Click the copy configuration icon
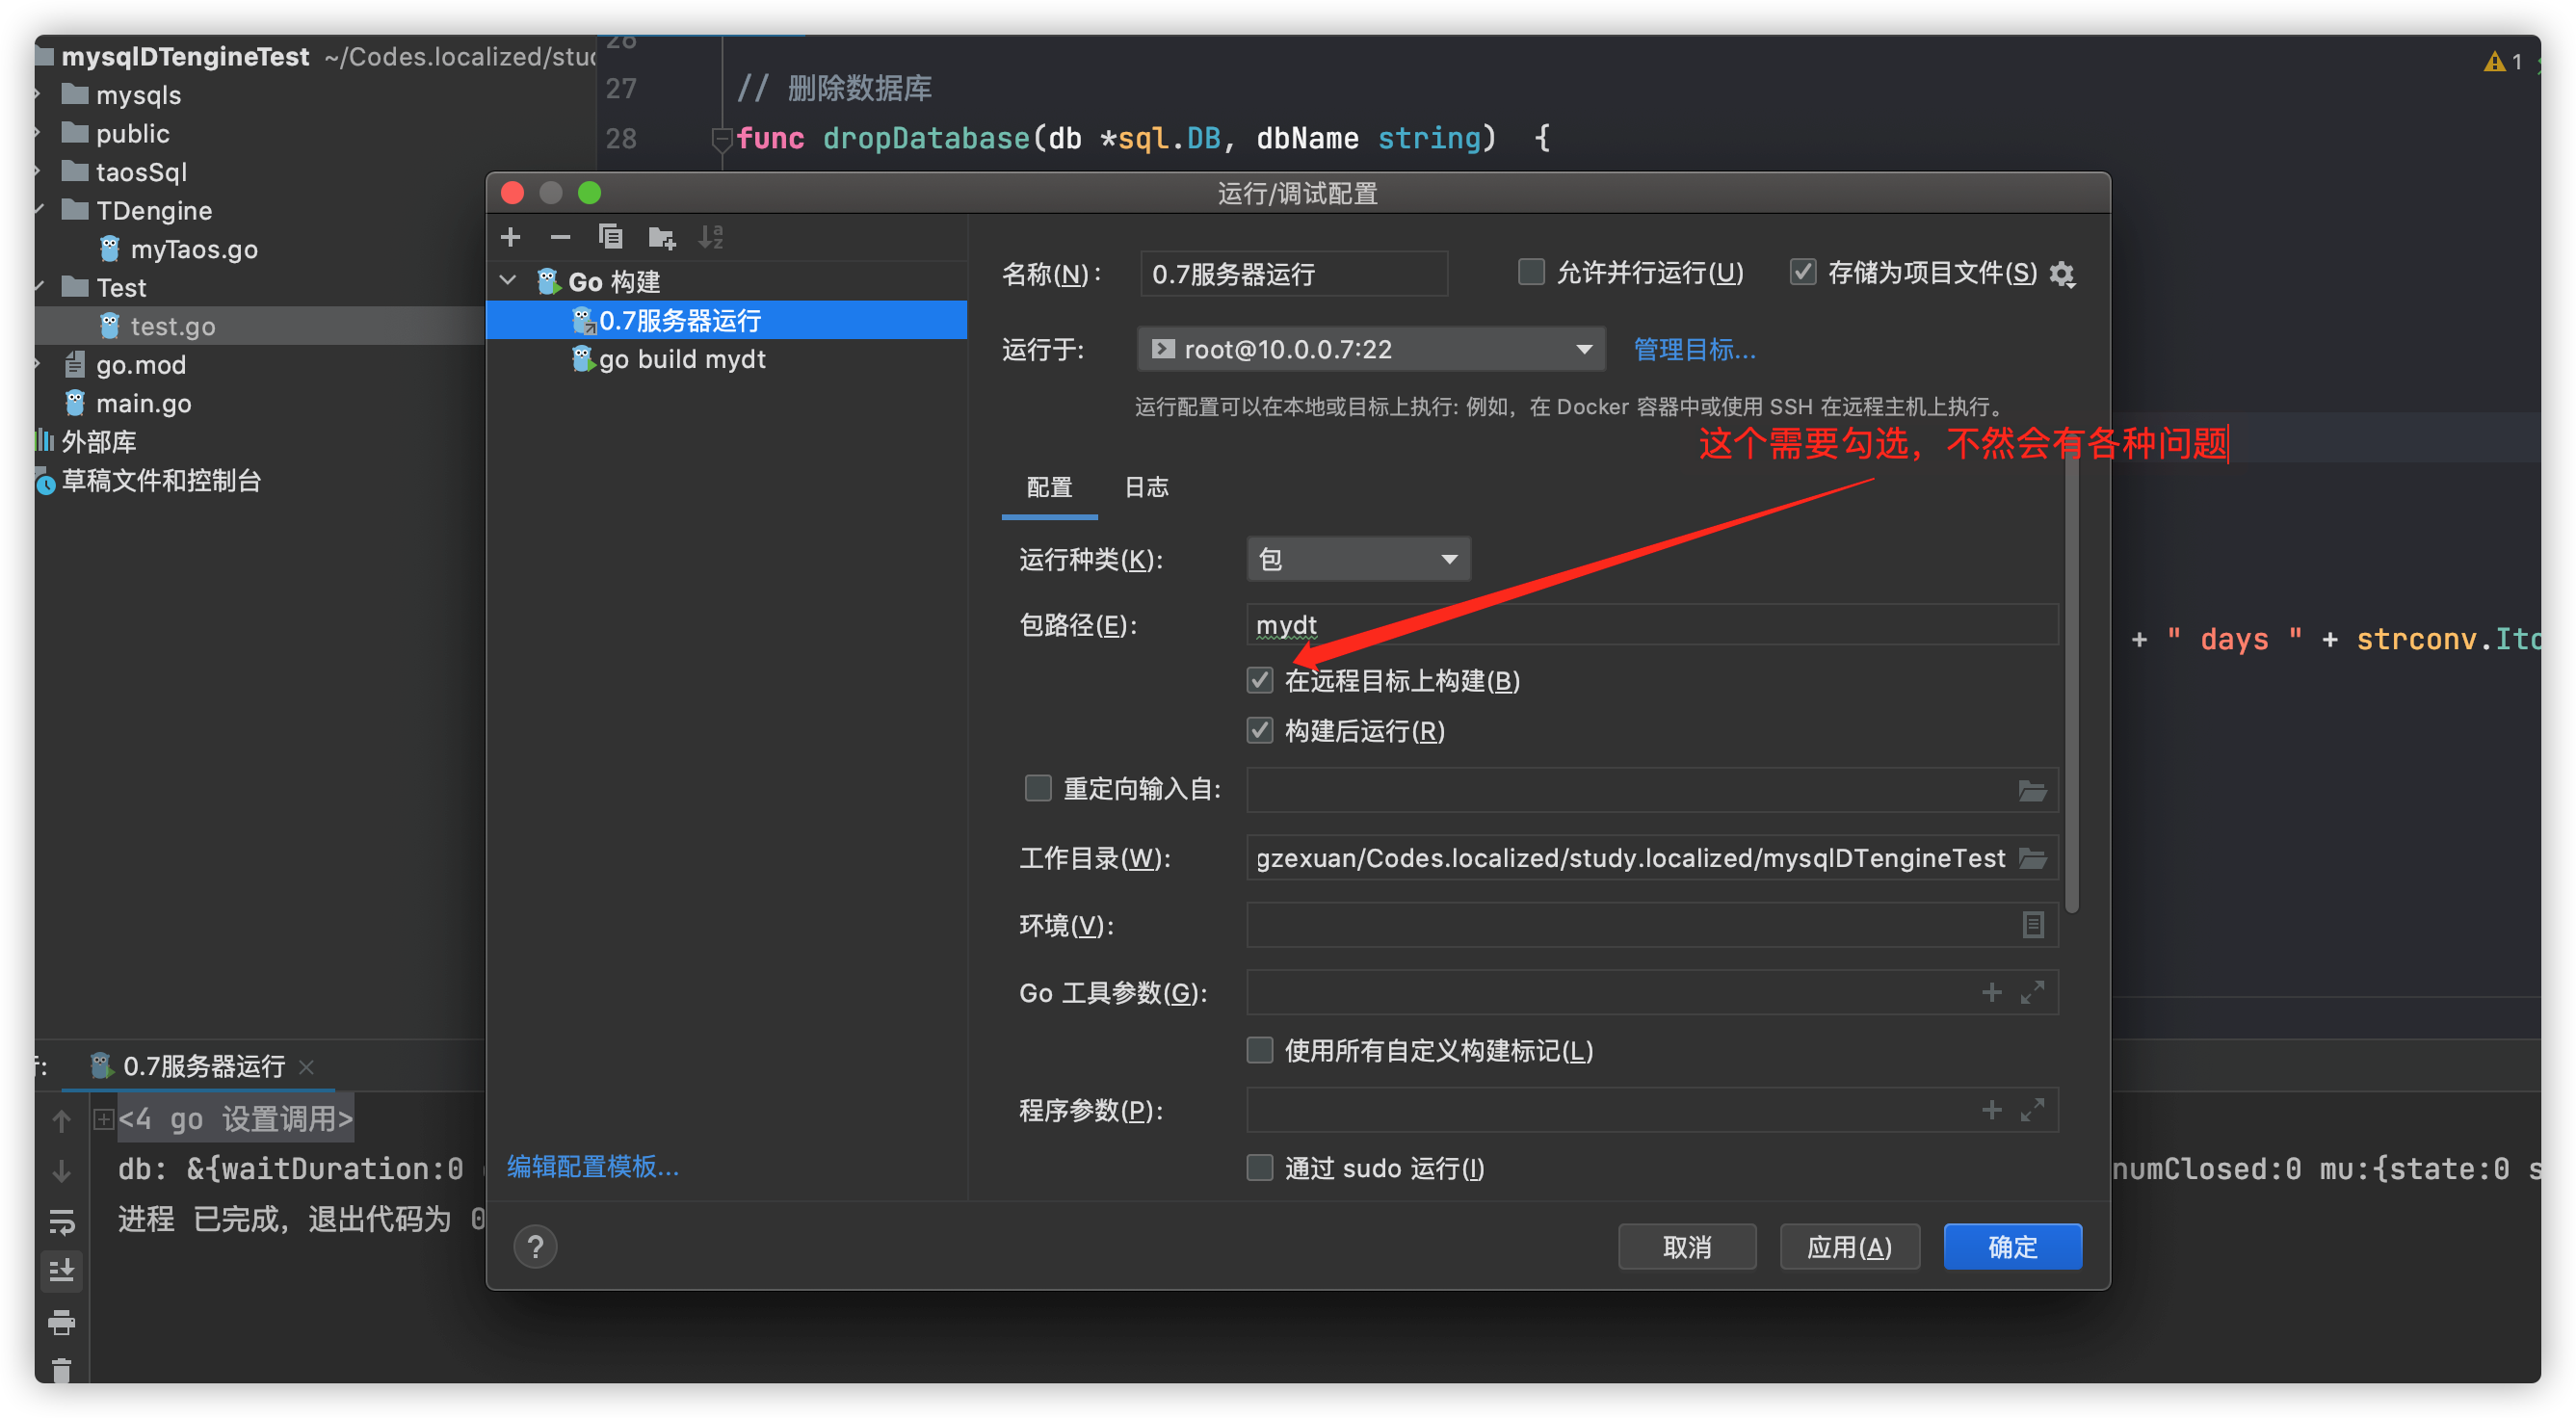2576x1418 pixels. (x=610, y=237)
